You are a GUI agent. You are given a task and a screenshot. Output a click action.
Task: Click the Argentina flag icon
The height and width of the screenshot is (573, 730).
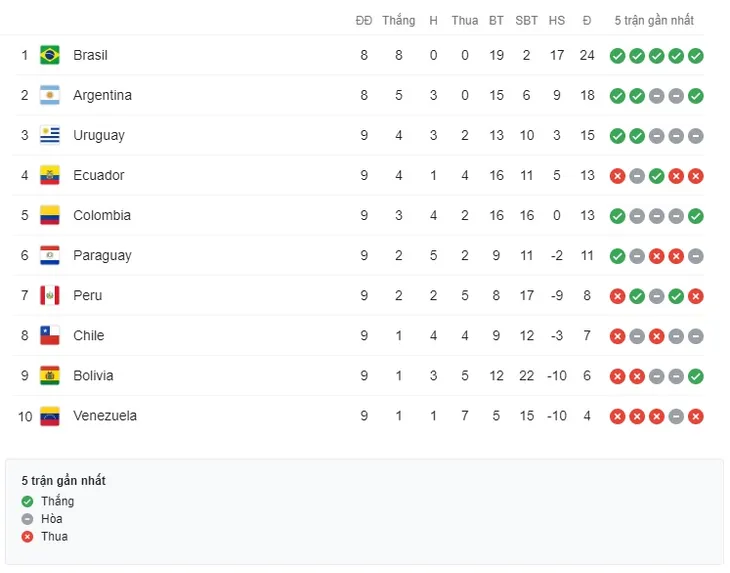click(50, 95)
